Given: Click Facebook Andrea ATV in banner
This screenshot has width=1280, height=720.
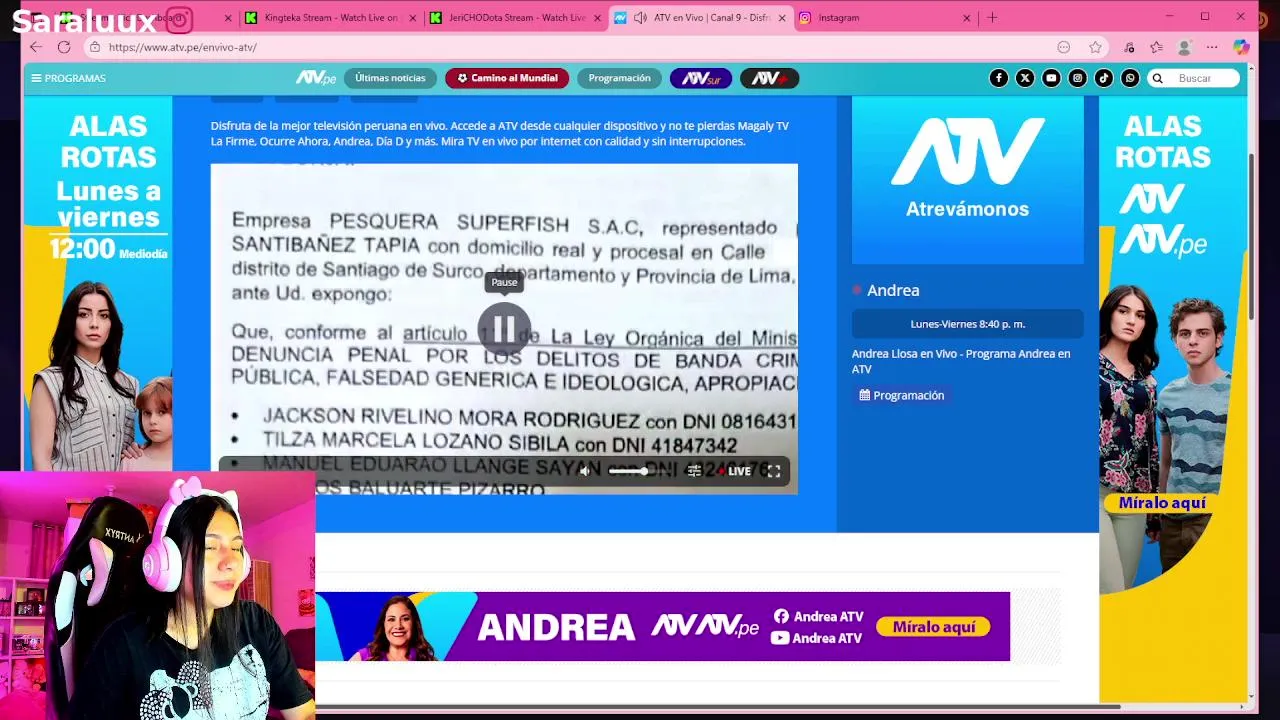Looking at the screenshot, I should pyautogui.click(x=818, y=616).
